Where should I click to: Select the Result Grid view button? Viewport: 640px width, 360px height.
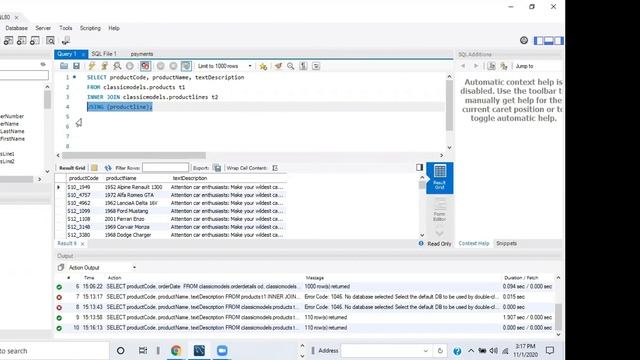tap(440, 178)
